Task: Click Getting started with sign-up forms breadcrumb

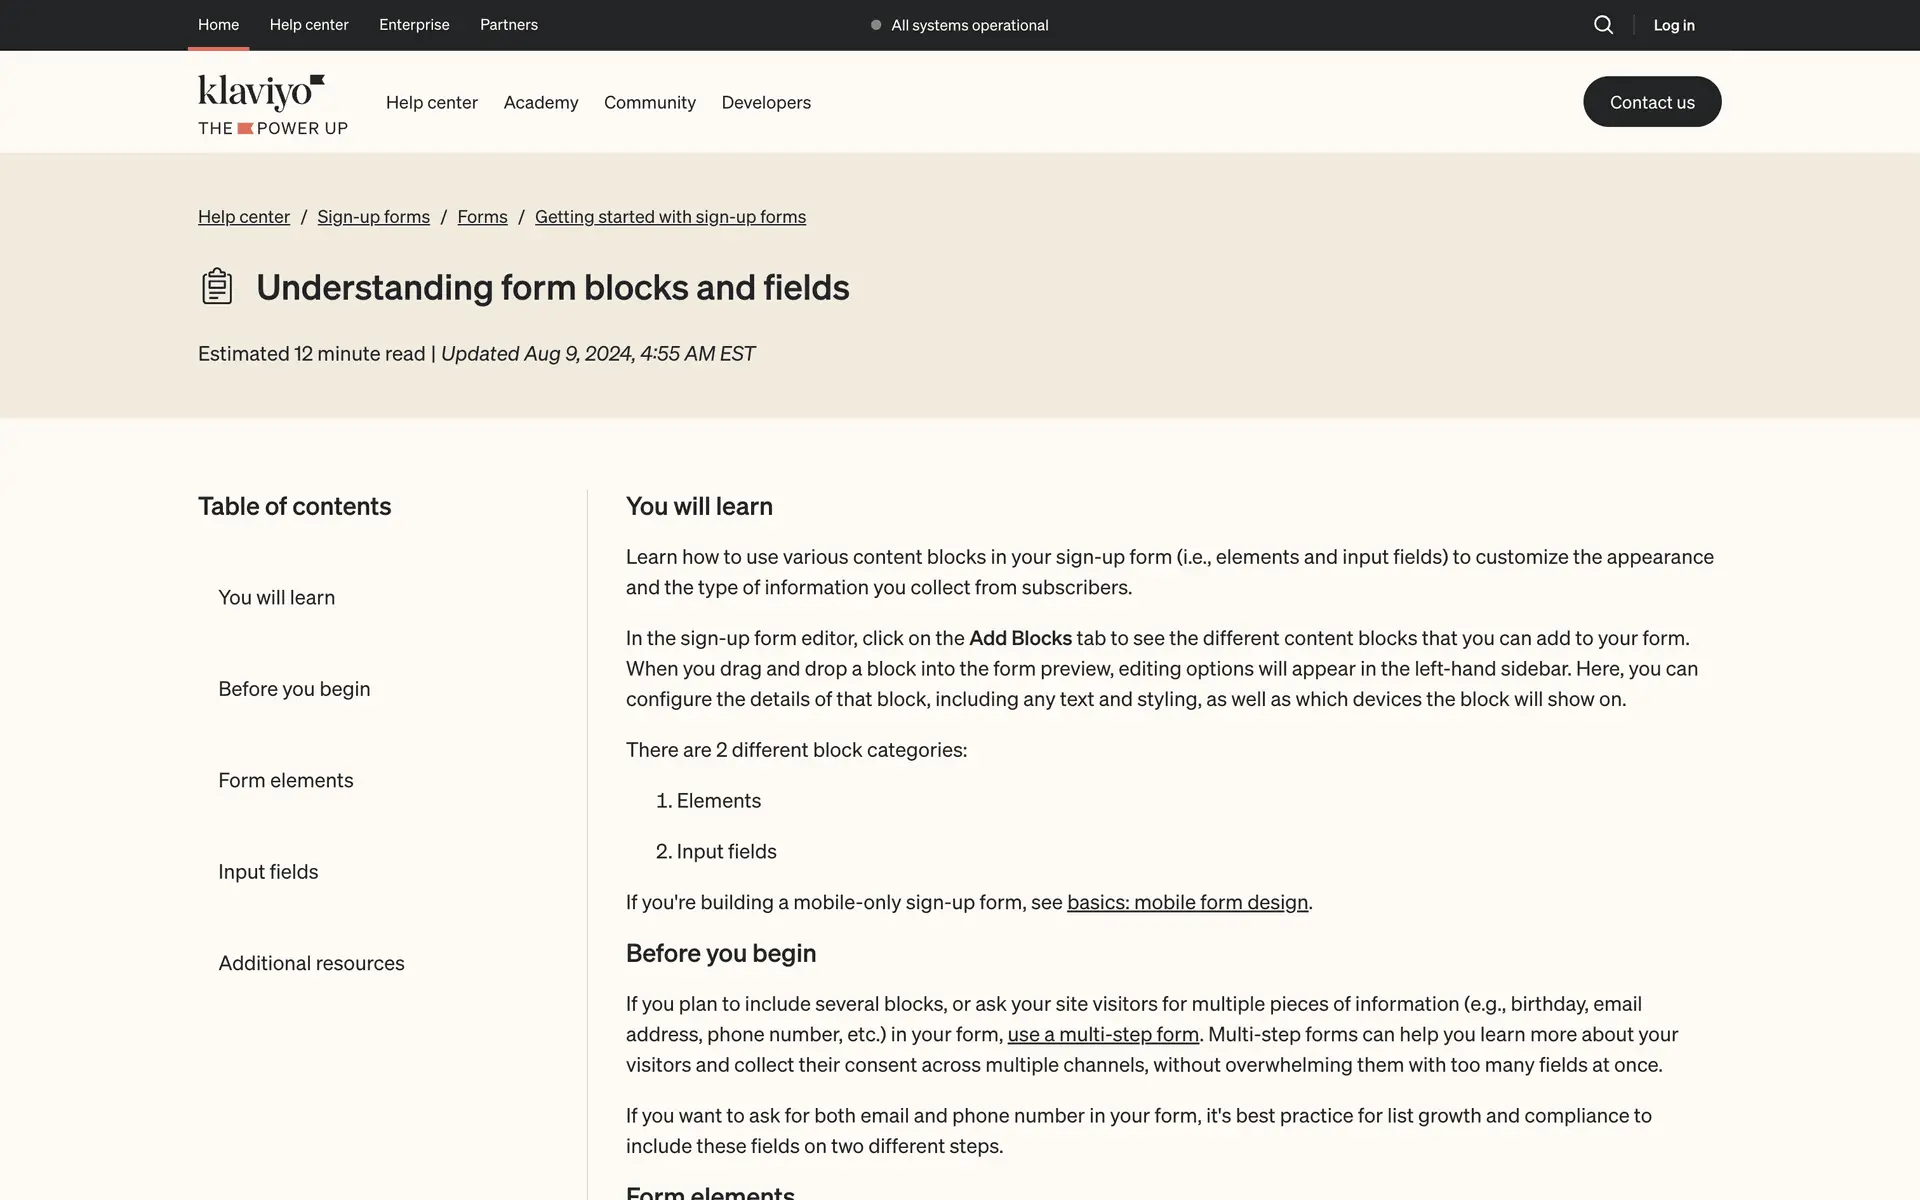Action: tap(670, 217)
